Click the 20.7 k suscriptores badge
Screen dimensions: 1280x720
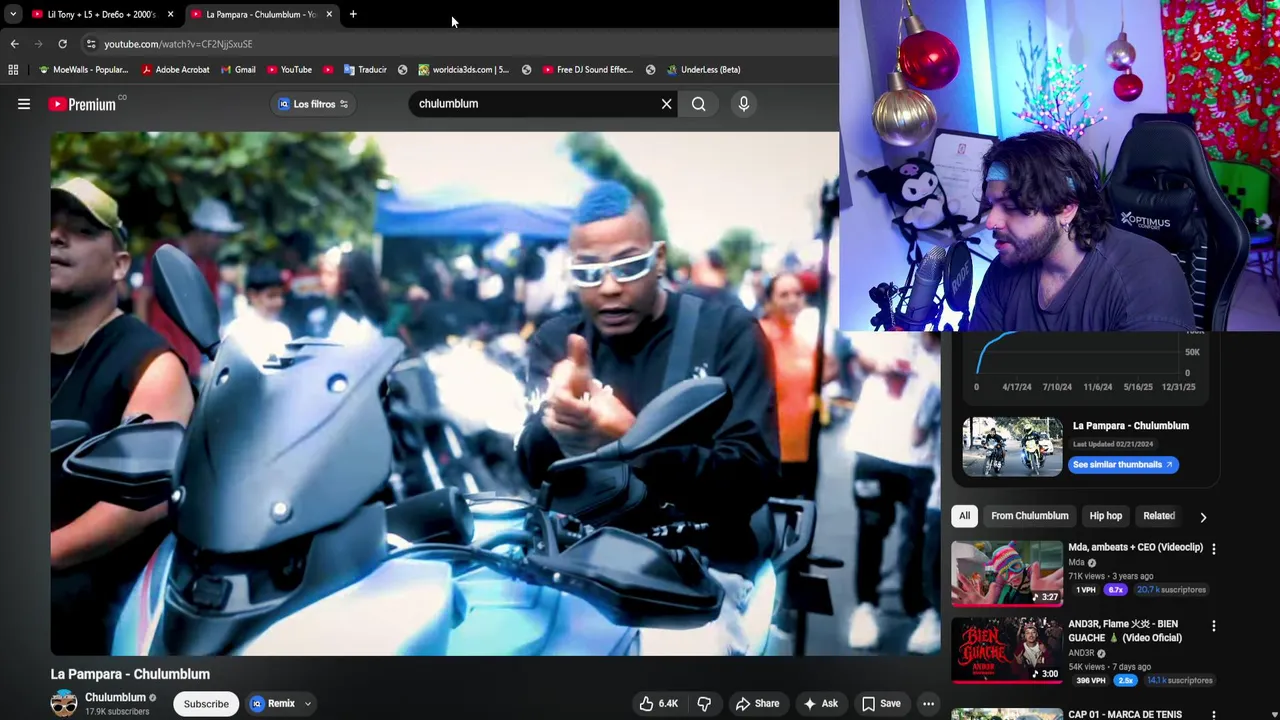[x=1171, y=590]
